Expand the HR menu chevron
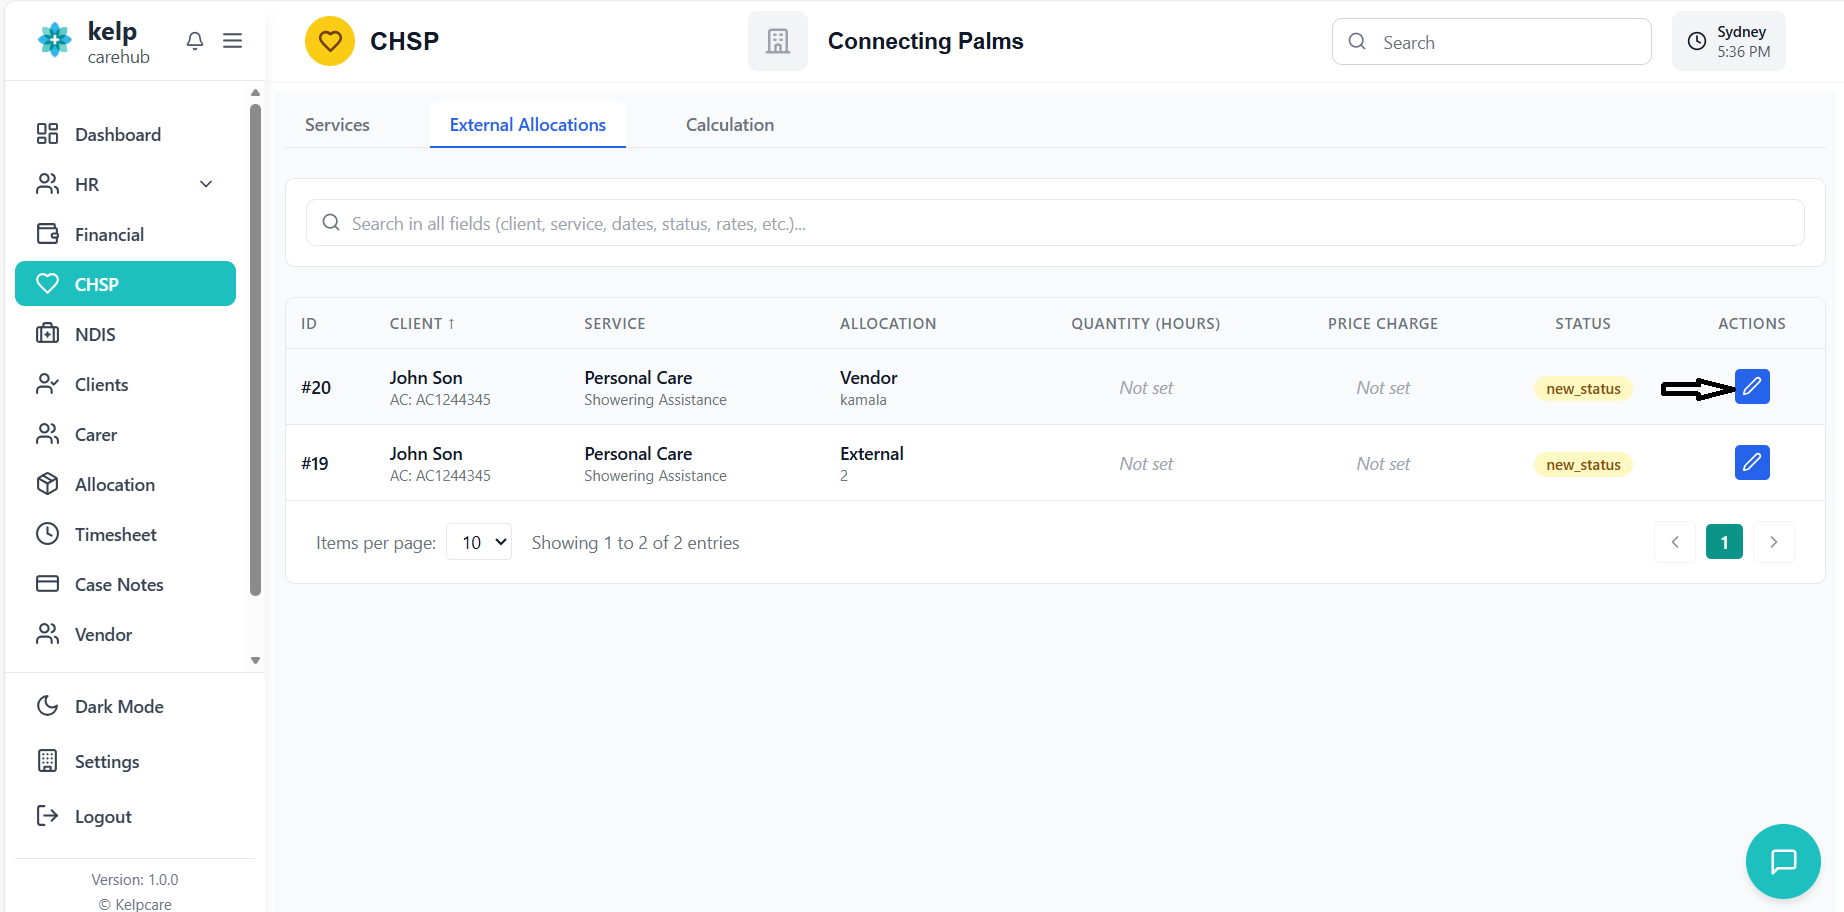 [206, 184]
